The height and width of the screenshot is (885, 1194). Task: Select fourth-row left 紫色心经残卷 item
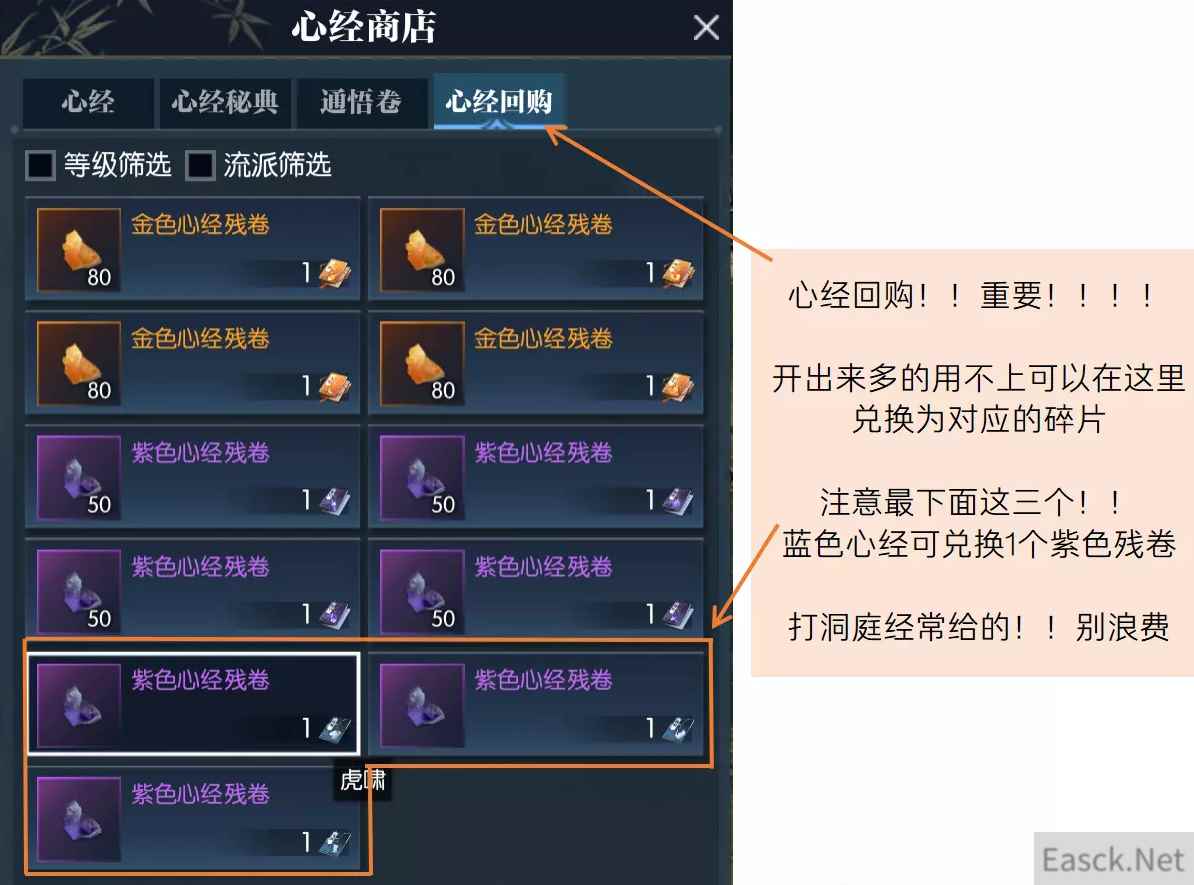pos(193,590)
